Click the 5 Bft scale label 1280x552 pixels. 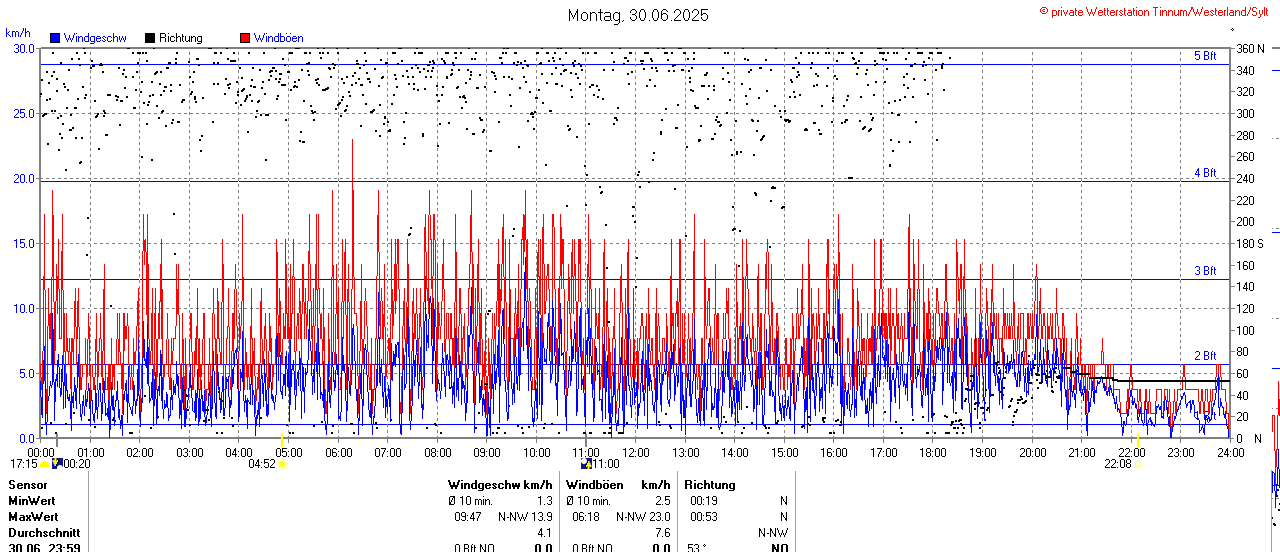click(x=1205, y=56)
